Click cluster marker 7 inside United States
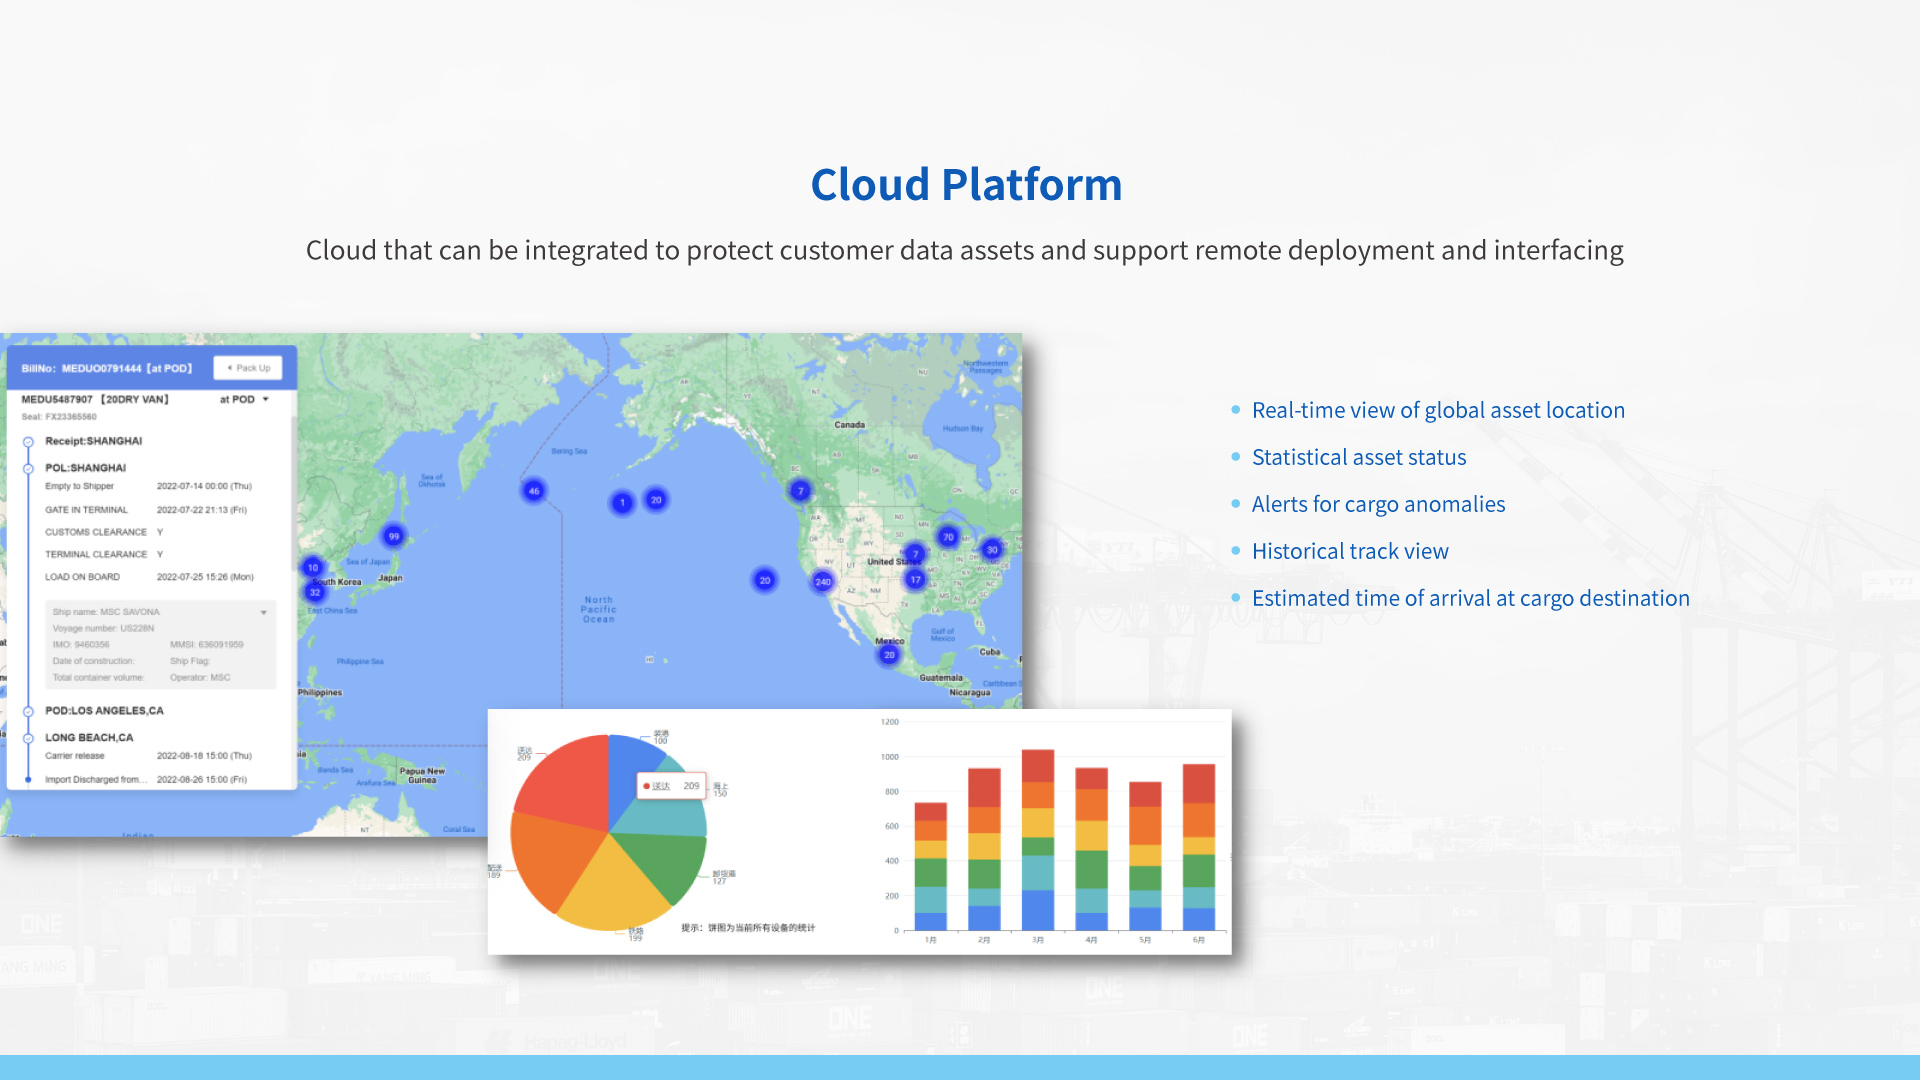1920x1080 pixels. pos(915,554)
